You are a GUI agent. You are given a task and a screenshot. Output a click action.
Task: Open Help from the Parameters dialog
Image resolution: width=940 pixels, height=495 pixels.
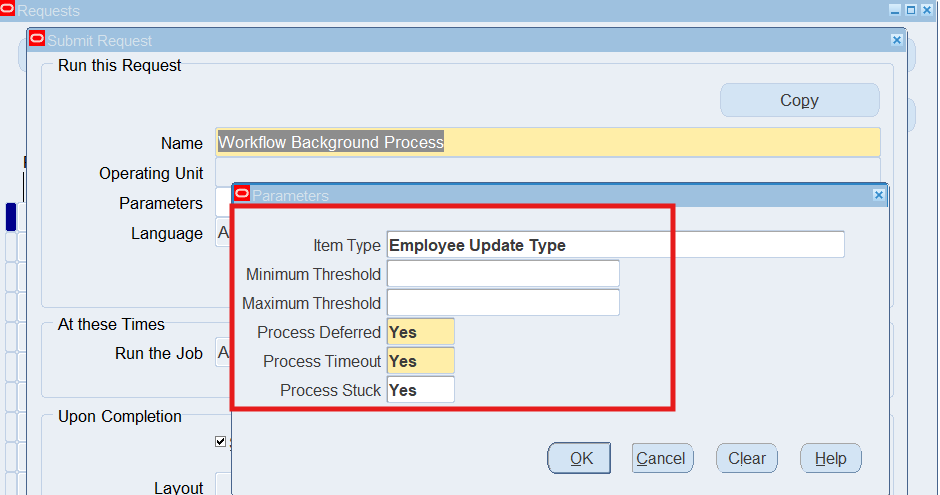(x=830, y=459)
